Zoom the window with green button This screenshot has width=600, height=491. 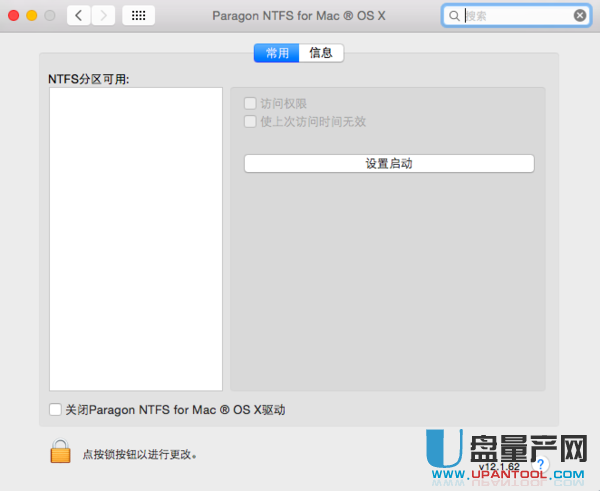[x=50, y=16]
